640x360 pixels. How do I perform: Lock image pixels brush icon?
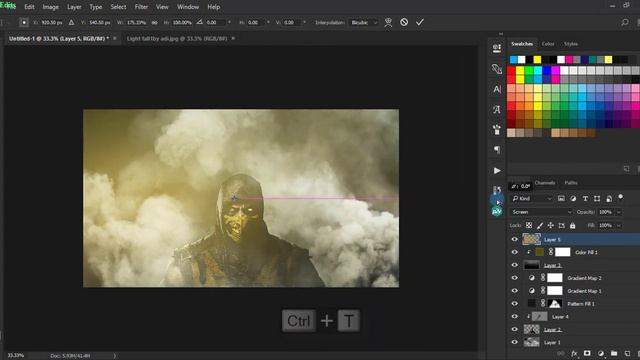tap(540, 225)
